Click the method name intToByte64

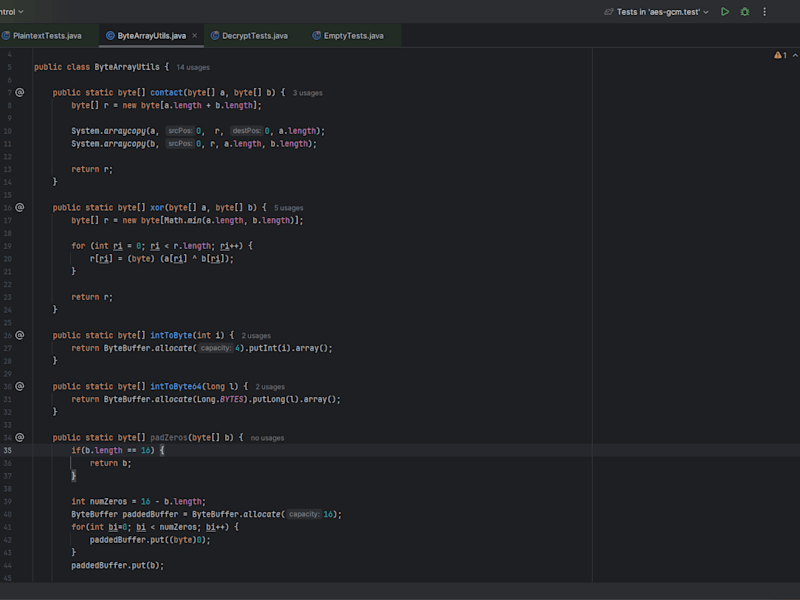[176, 386]
